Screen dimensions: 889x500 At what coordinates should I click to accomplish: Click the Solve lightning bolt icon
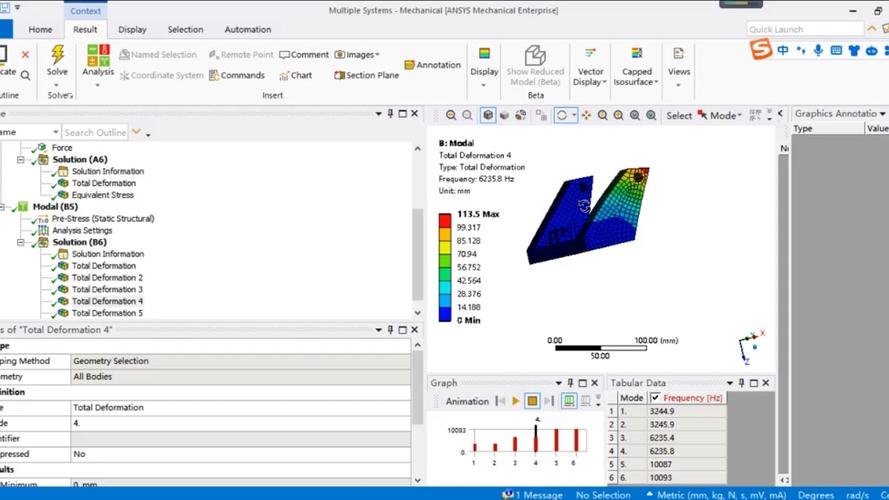(x=57, y=55)
